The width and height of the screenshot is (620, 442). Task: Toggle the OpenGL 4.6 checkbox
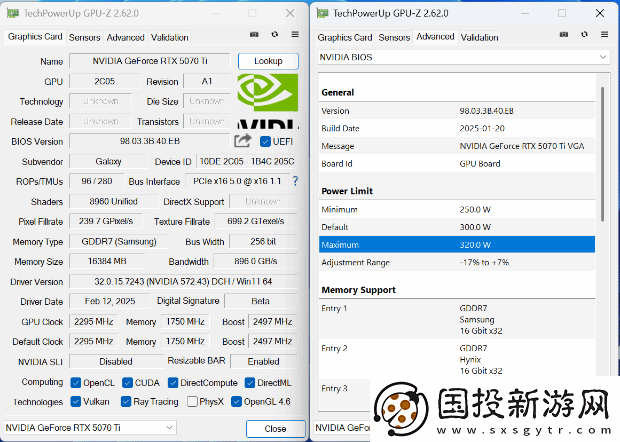pos(236,402)
